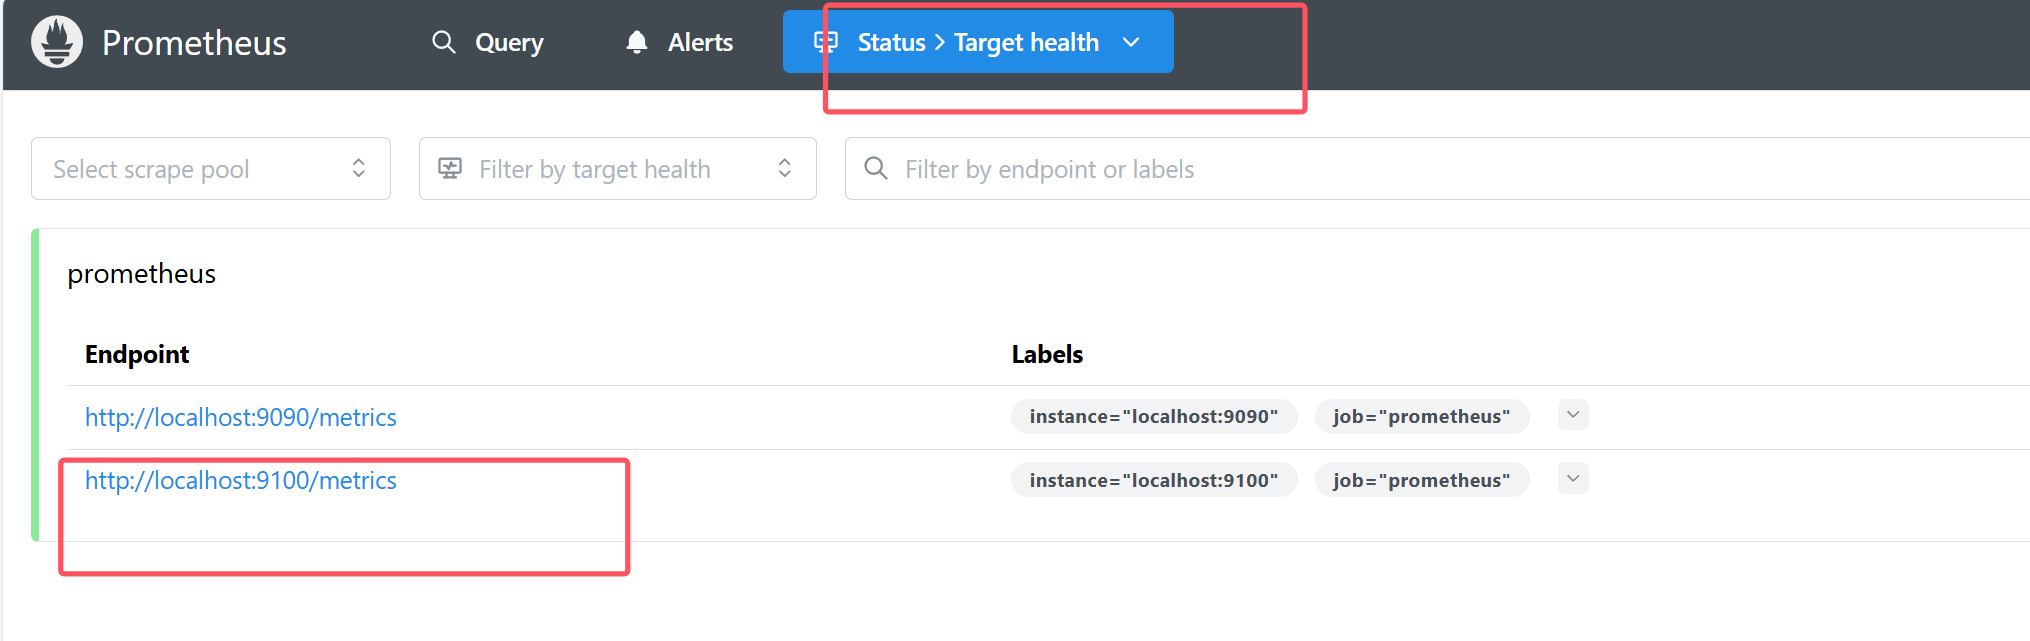The width and height of the screenshot is (2030, 641).
Task: Open the Status Target health dropdown chevron
Action: pyautogui.click(x=1131, y=42)
